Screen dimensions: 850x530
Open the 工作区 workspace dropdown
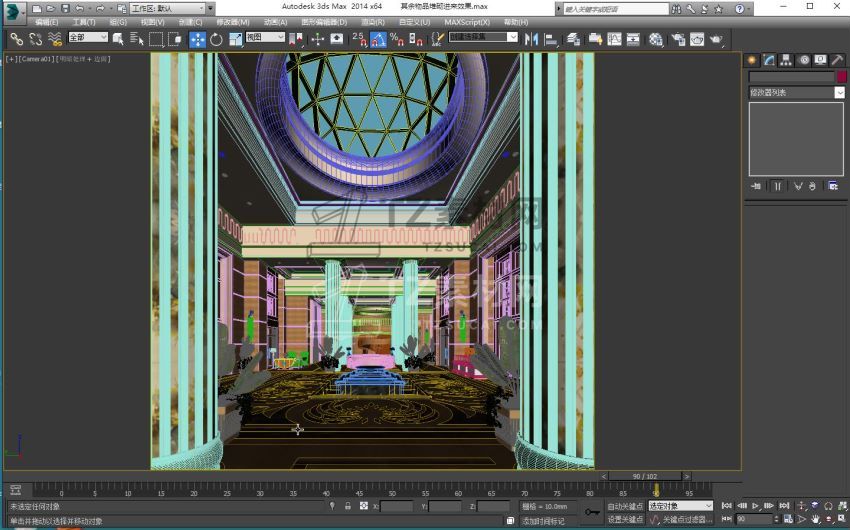coord(166,8)
